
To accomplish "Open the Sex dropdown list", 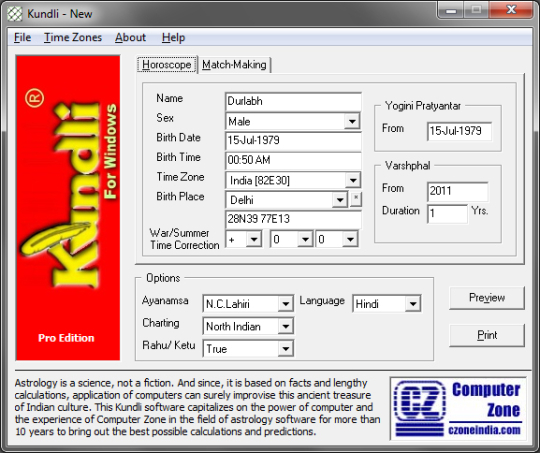I will (352, 121).
